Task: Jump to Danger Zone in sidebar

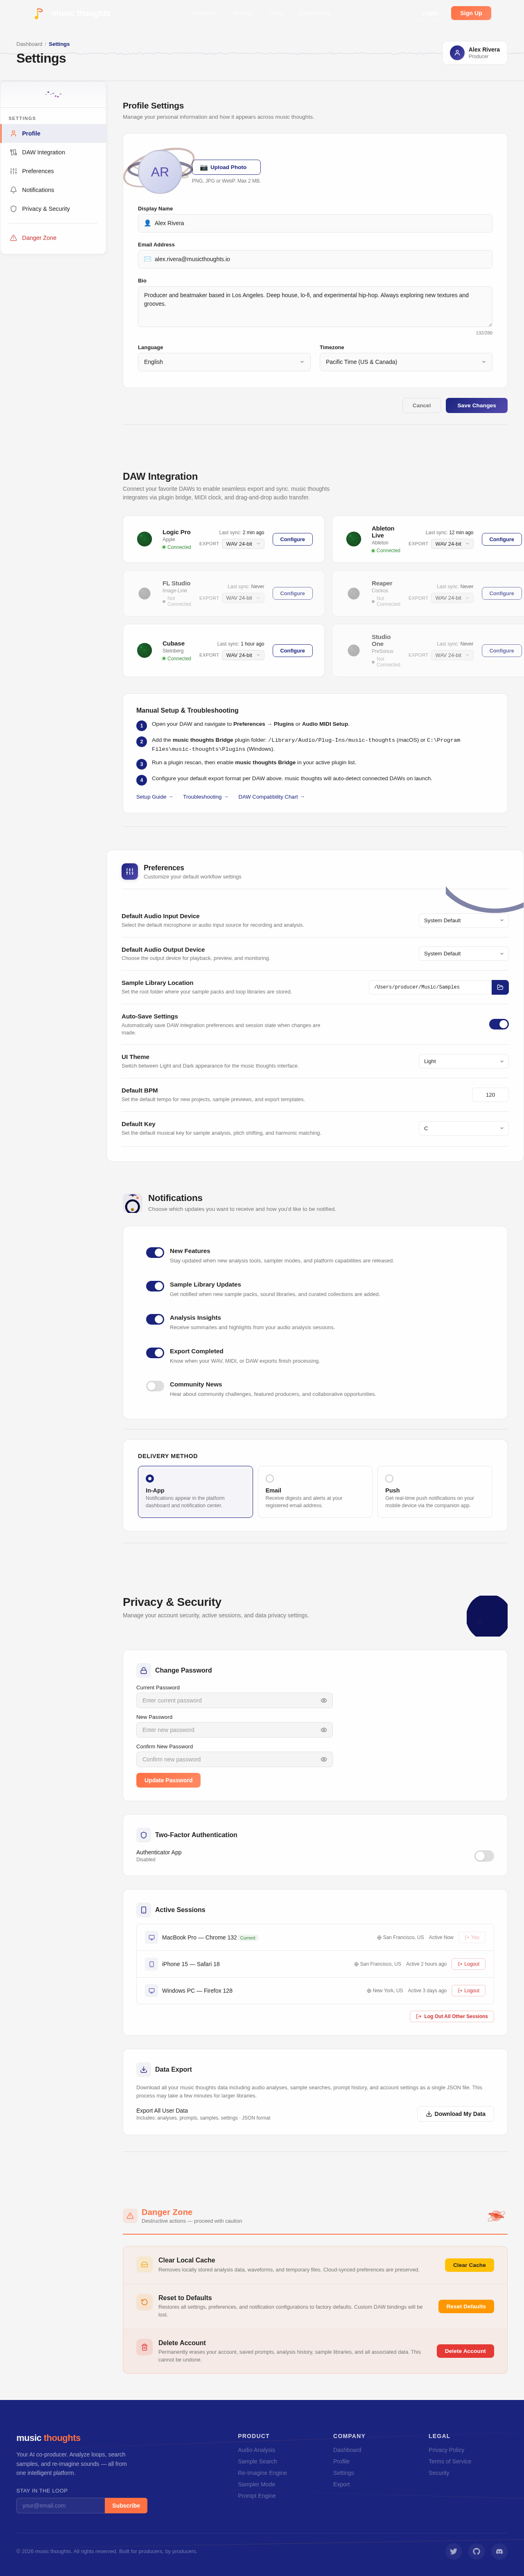Action: coord(53,238)
